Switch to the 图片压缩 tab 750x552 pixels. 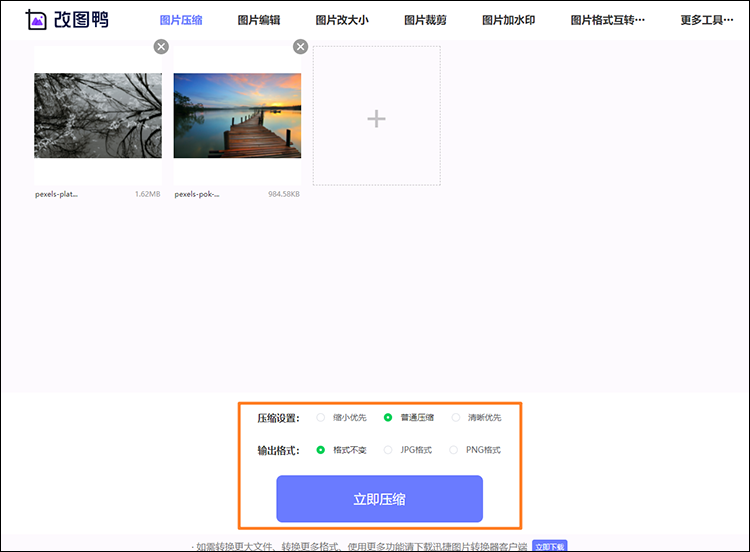181,20
